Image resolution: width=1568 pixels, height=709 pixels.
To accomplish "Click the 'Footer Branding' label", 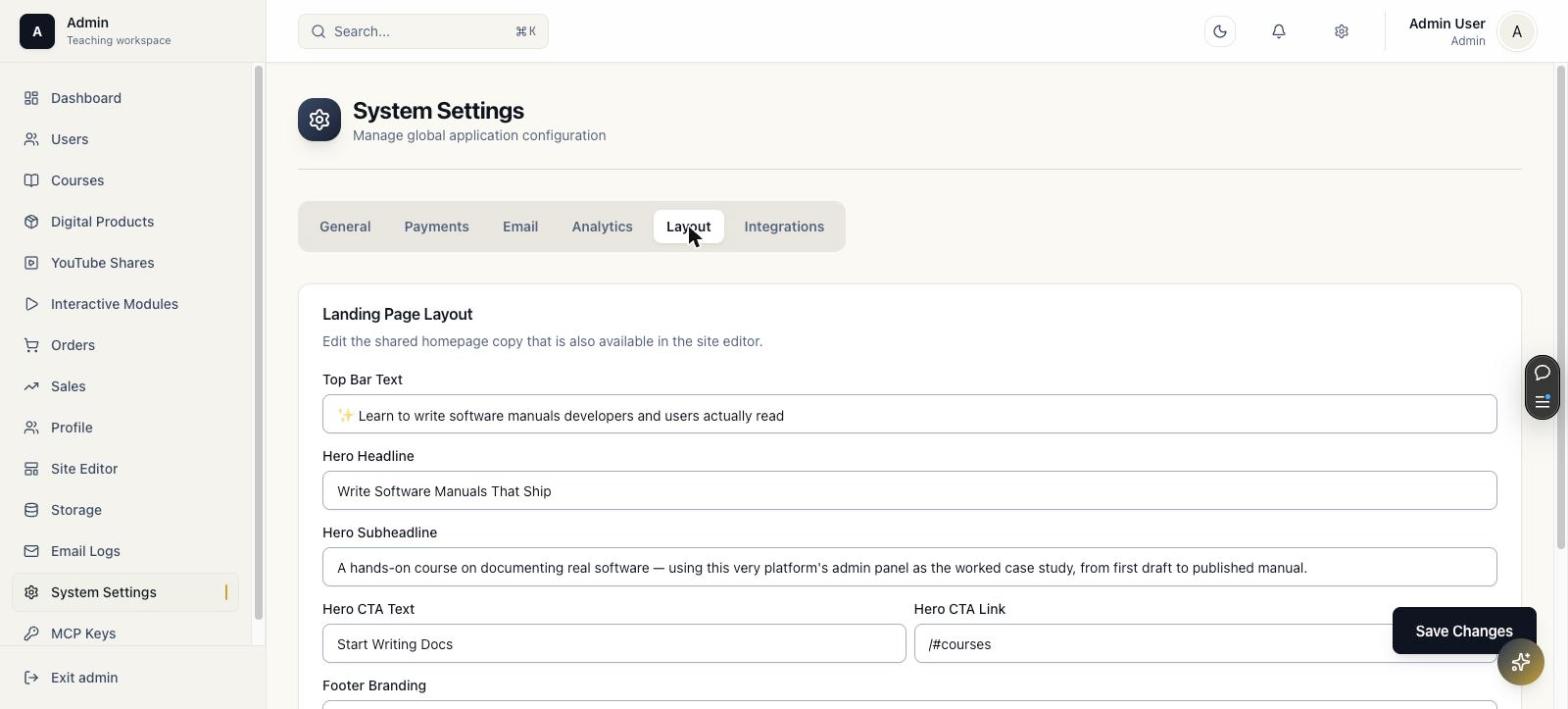I will [374, 685].
